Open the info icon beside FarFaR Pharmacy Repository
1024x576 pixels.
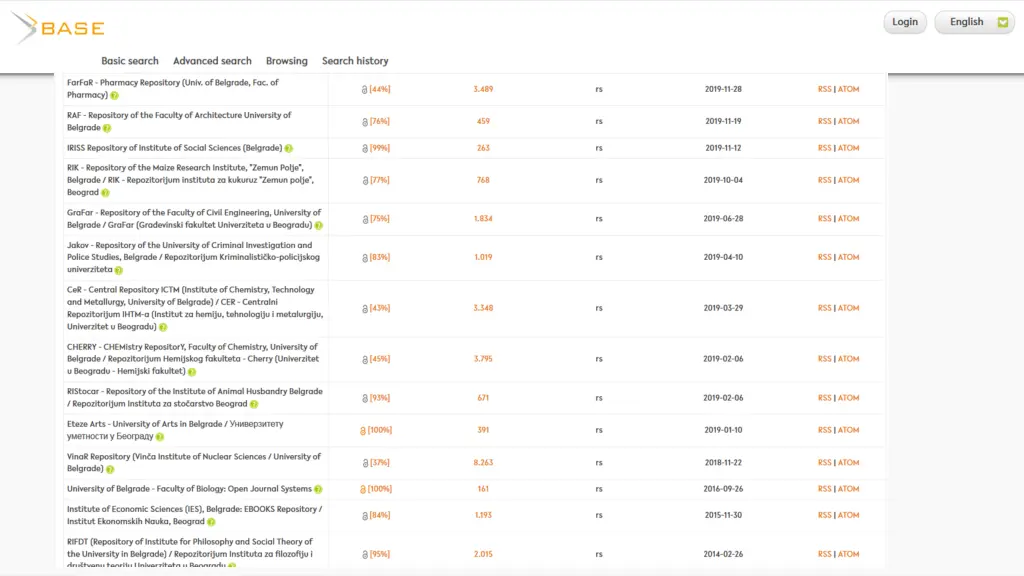pyautogui.click(x=114, y=95)
